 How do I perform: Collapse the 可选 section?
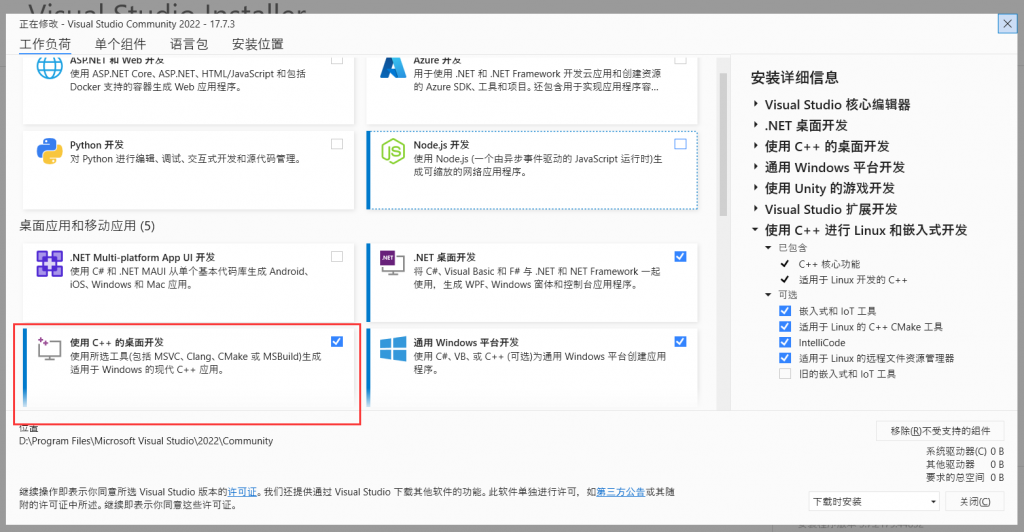(x=769, y=295)
